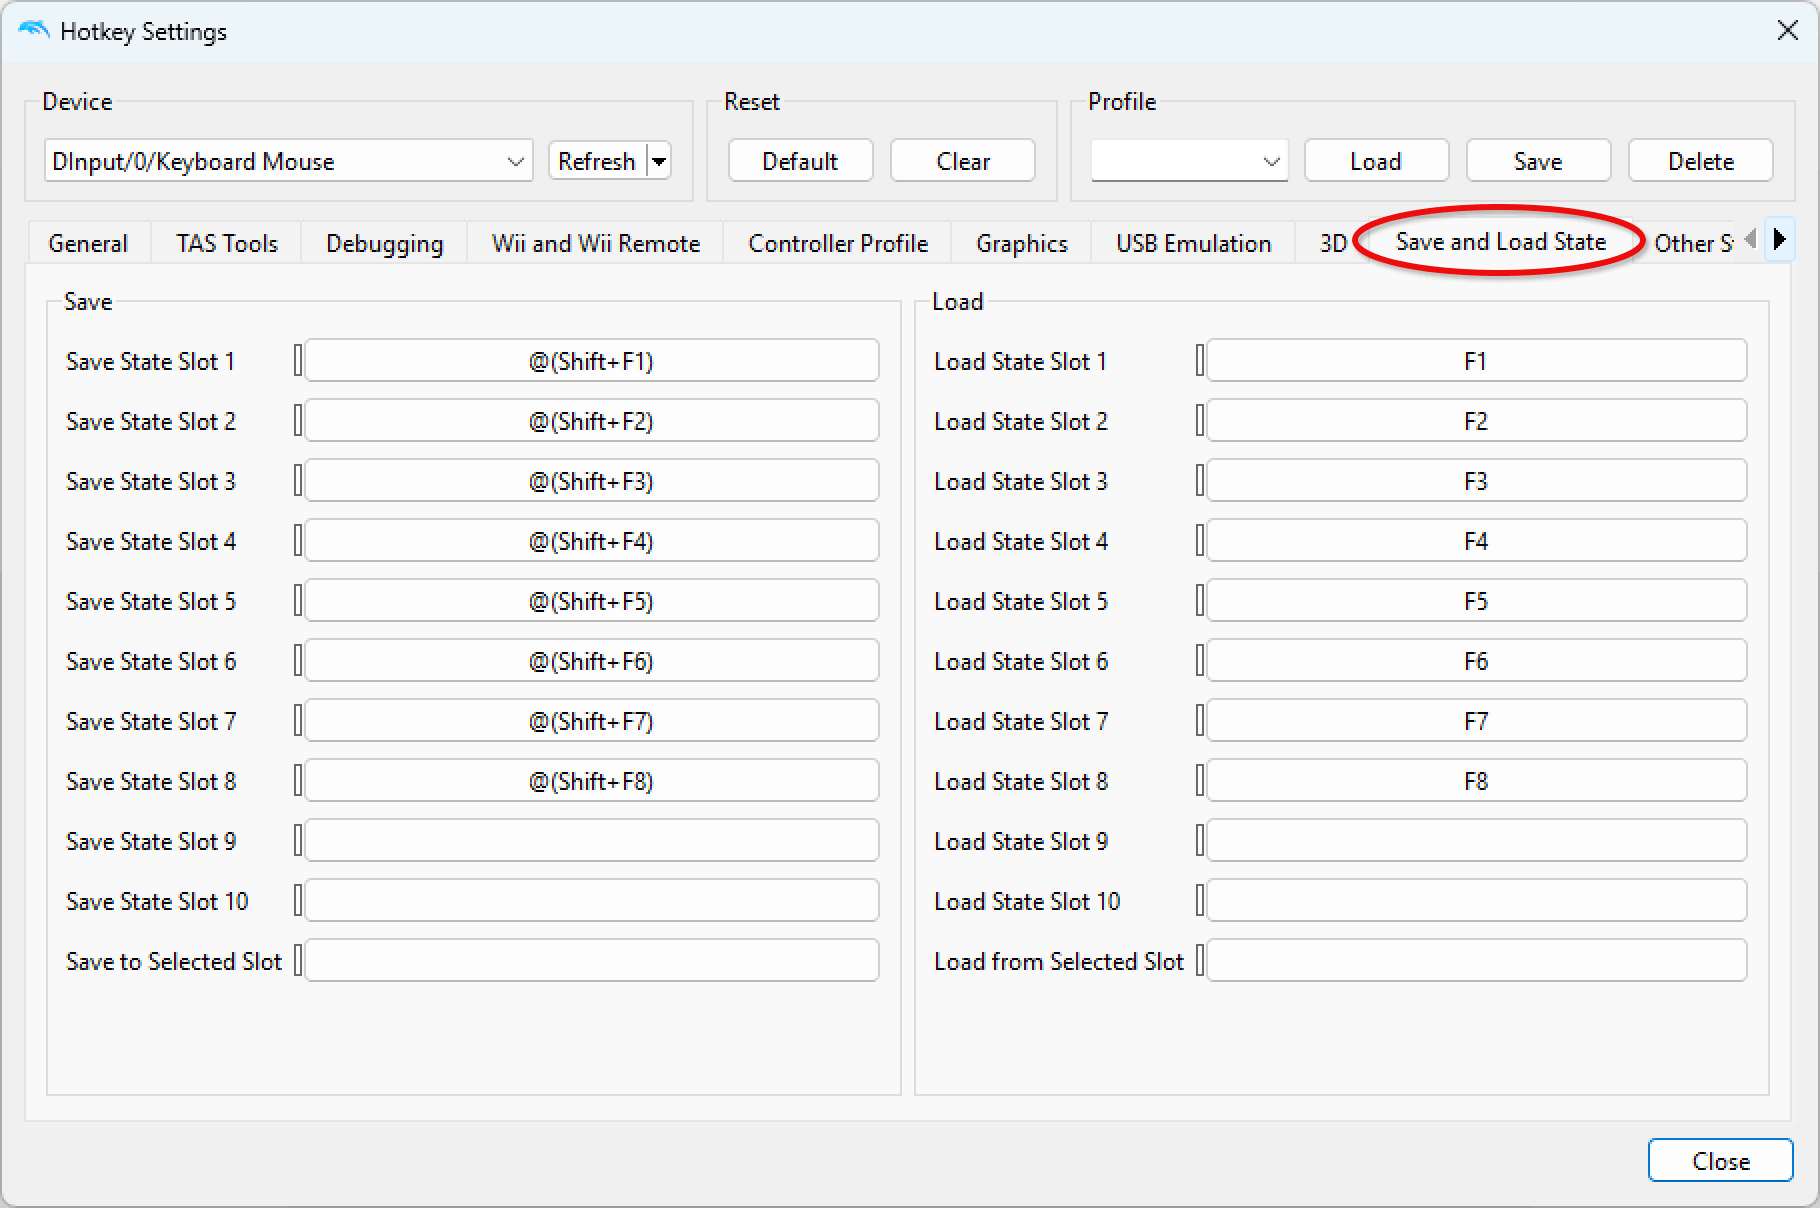Open the 3D tab

1332,243
